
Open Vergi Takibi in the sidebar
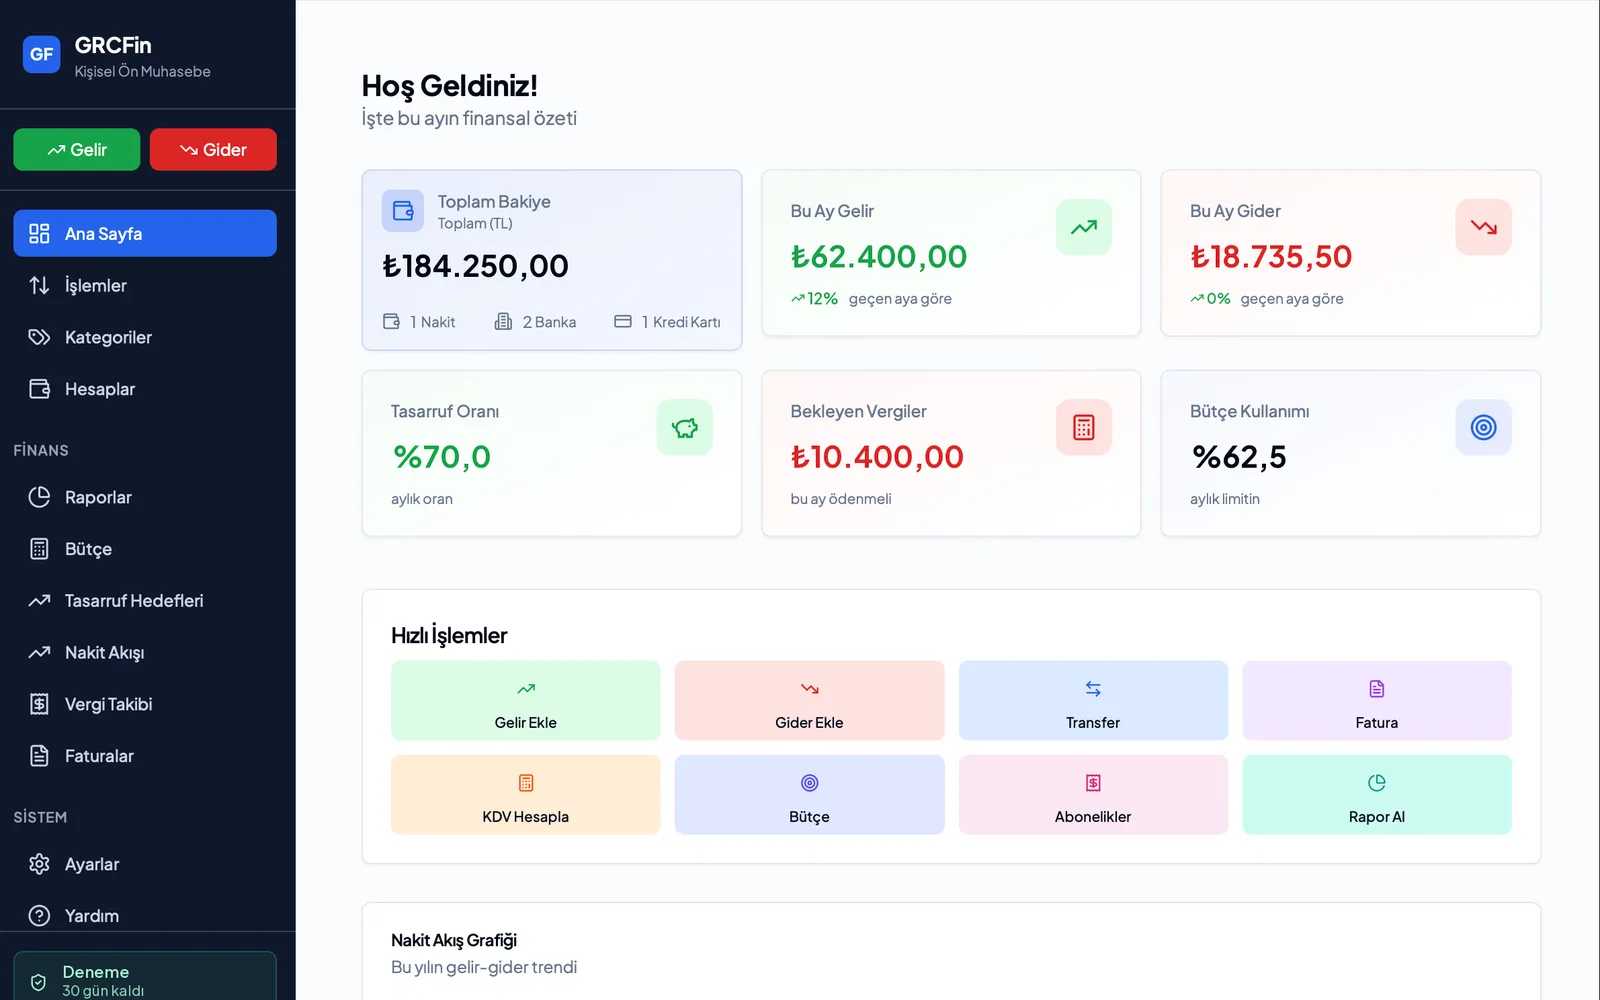pyautogui.click(x=145, y=704)
